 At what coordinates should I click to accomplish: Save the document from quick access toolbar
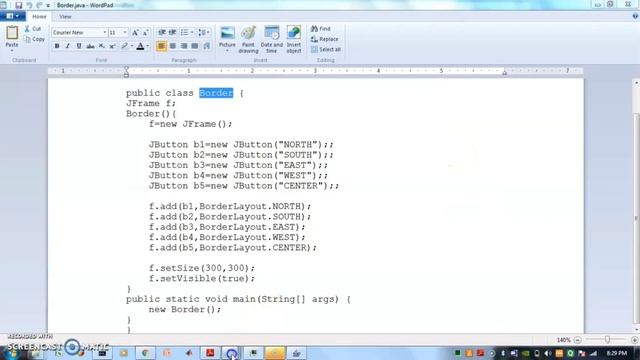19,5
